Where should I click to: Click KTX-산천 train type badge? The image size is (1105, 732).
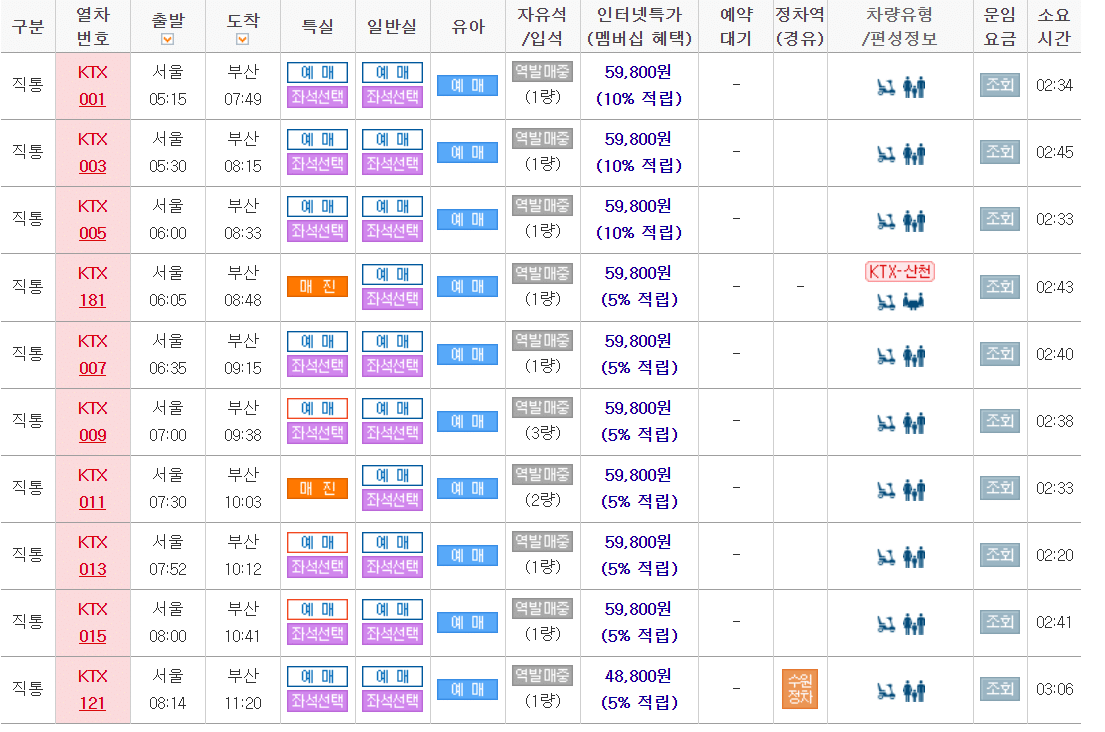[900, 272]
